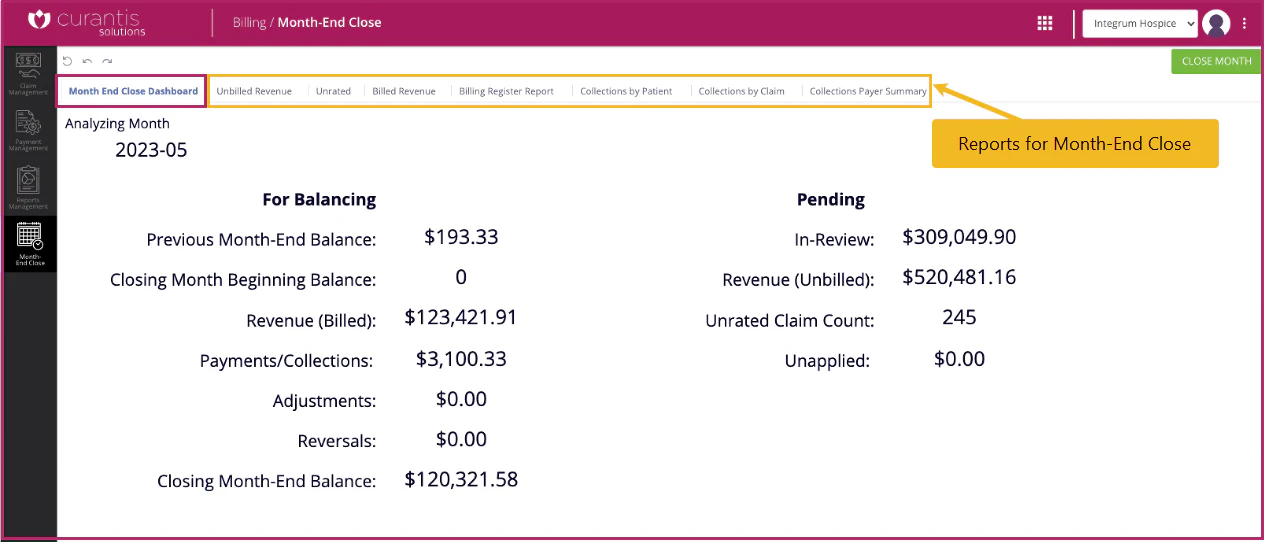
Task: Select the Month-End Close sidebar icon
Action: pyautogui.click(x=30, y=244)
